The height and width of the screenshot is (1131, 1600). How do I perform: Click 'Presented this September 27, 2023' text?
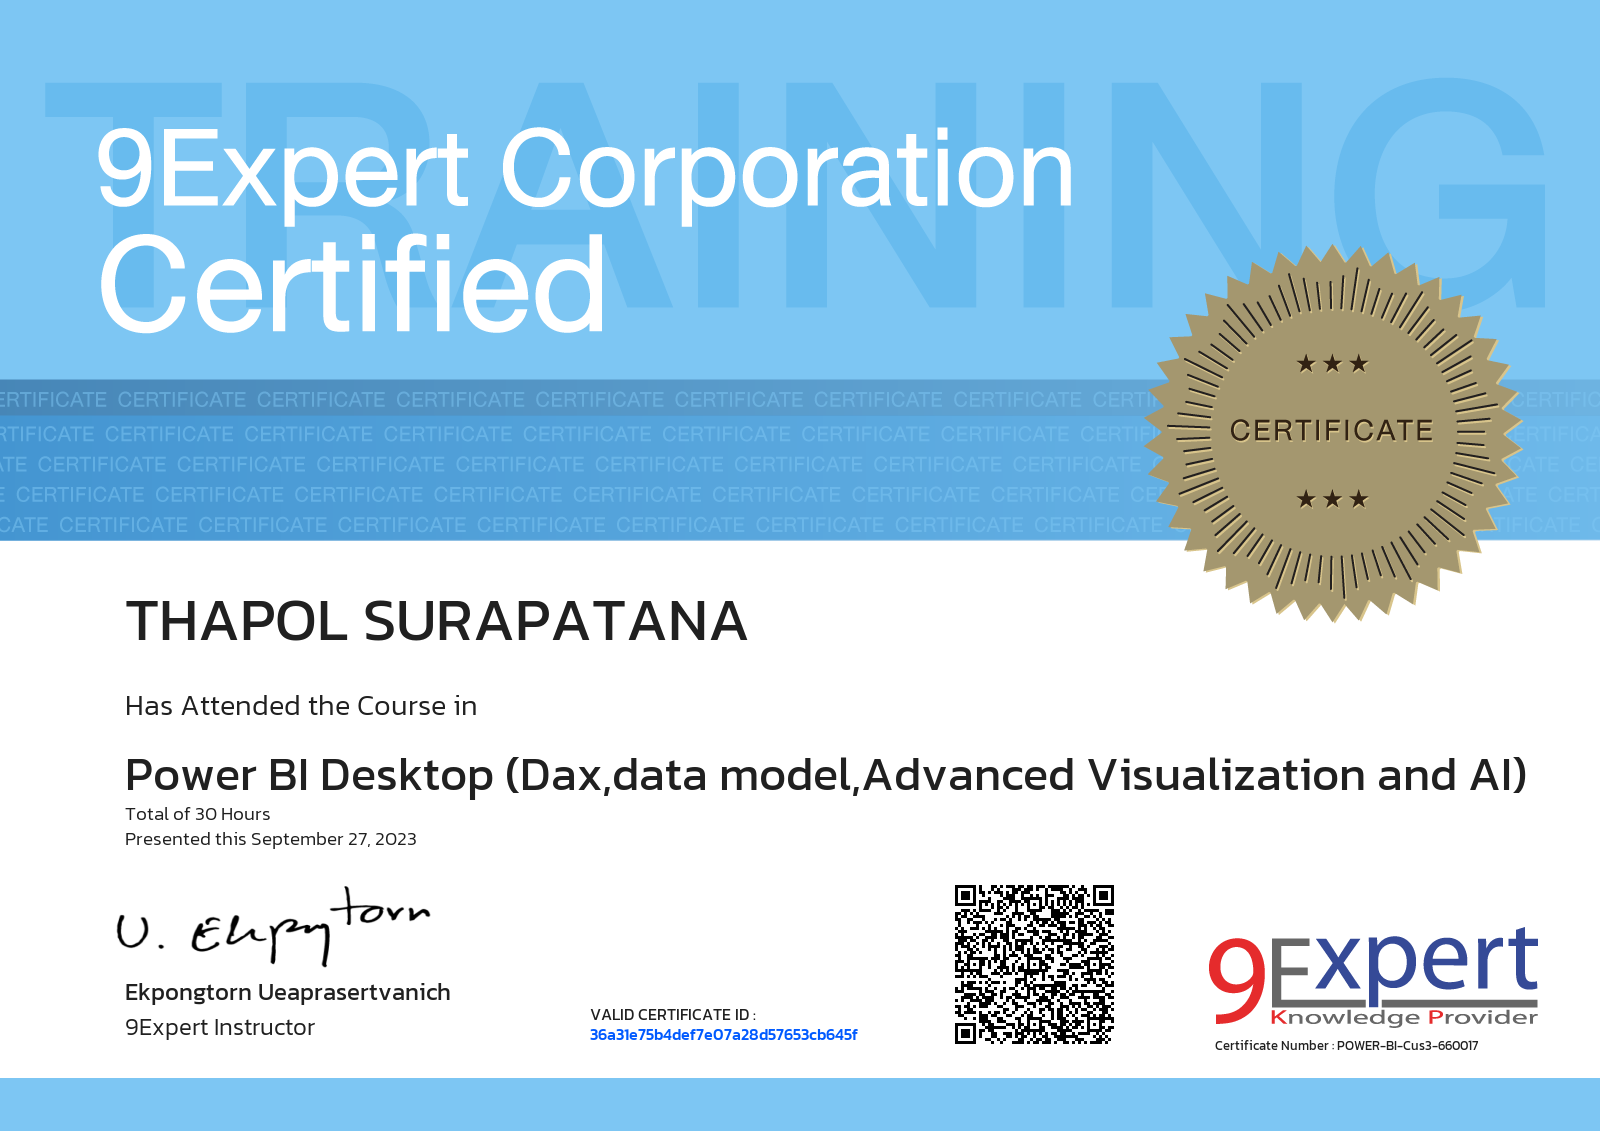tap(271, 839)
